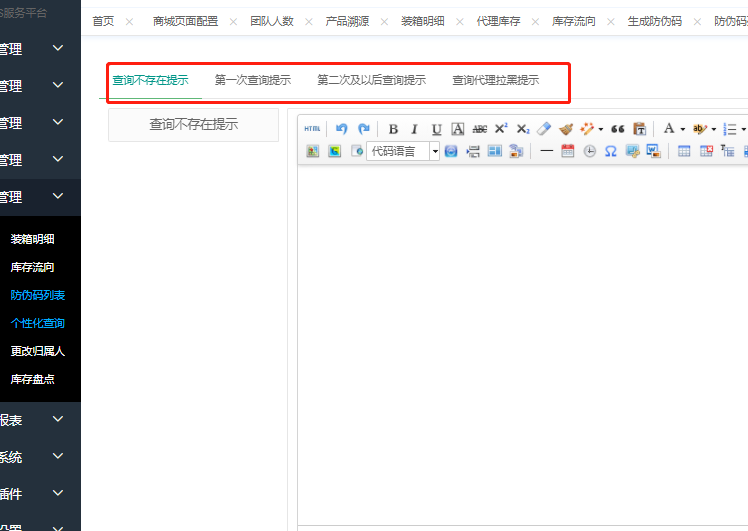The image size is (748, 531).
Task: Insert a blockquote with the quote icon
Action: [x=617, y=129]
